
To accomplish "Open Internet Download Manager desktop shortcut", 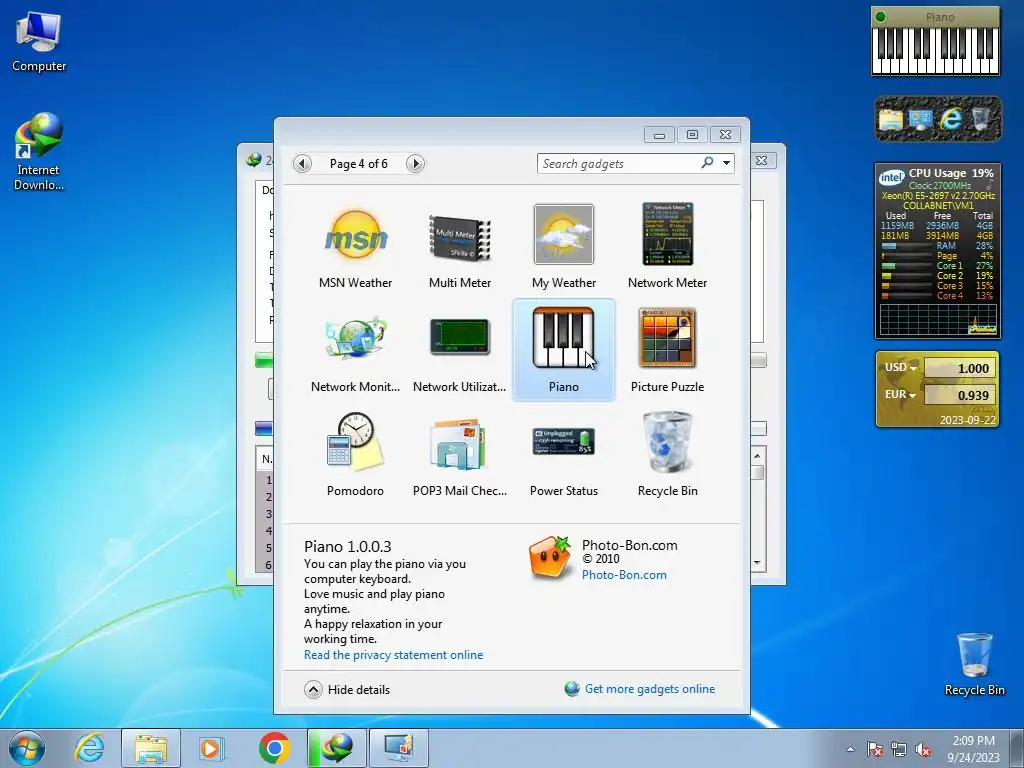I will [39, 152].
